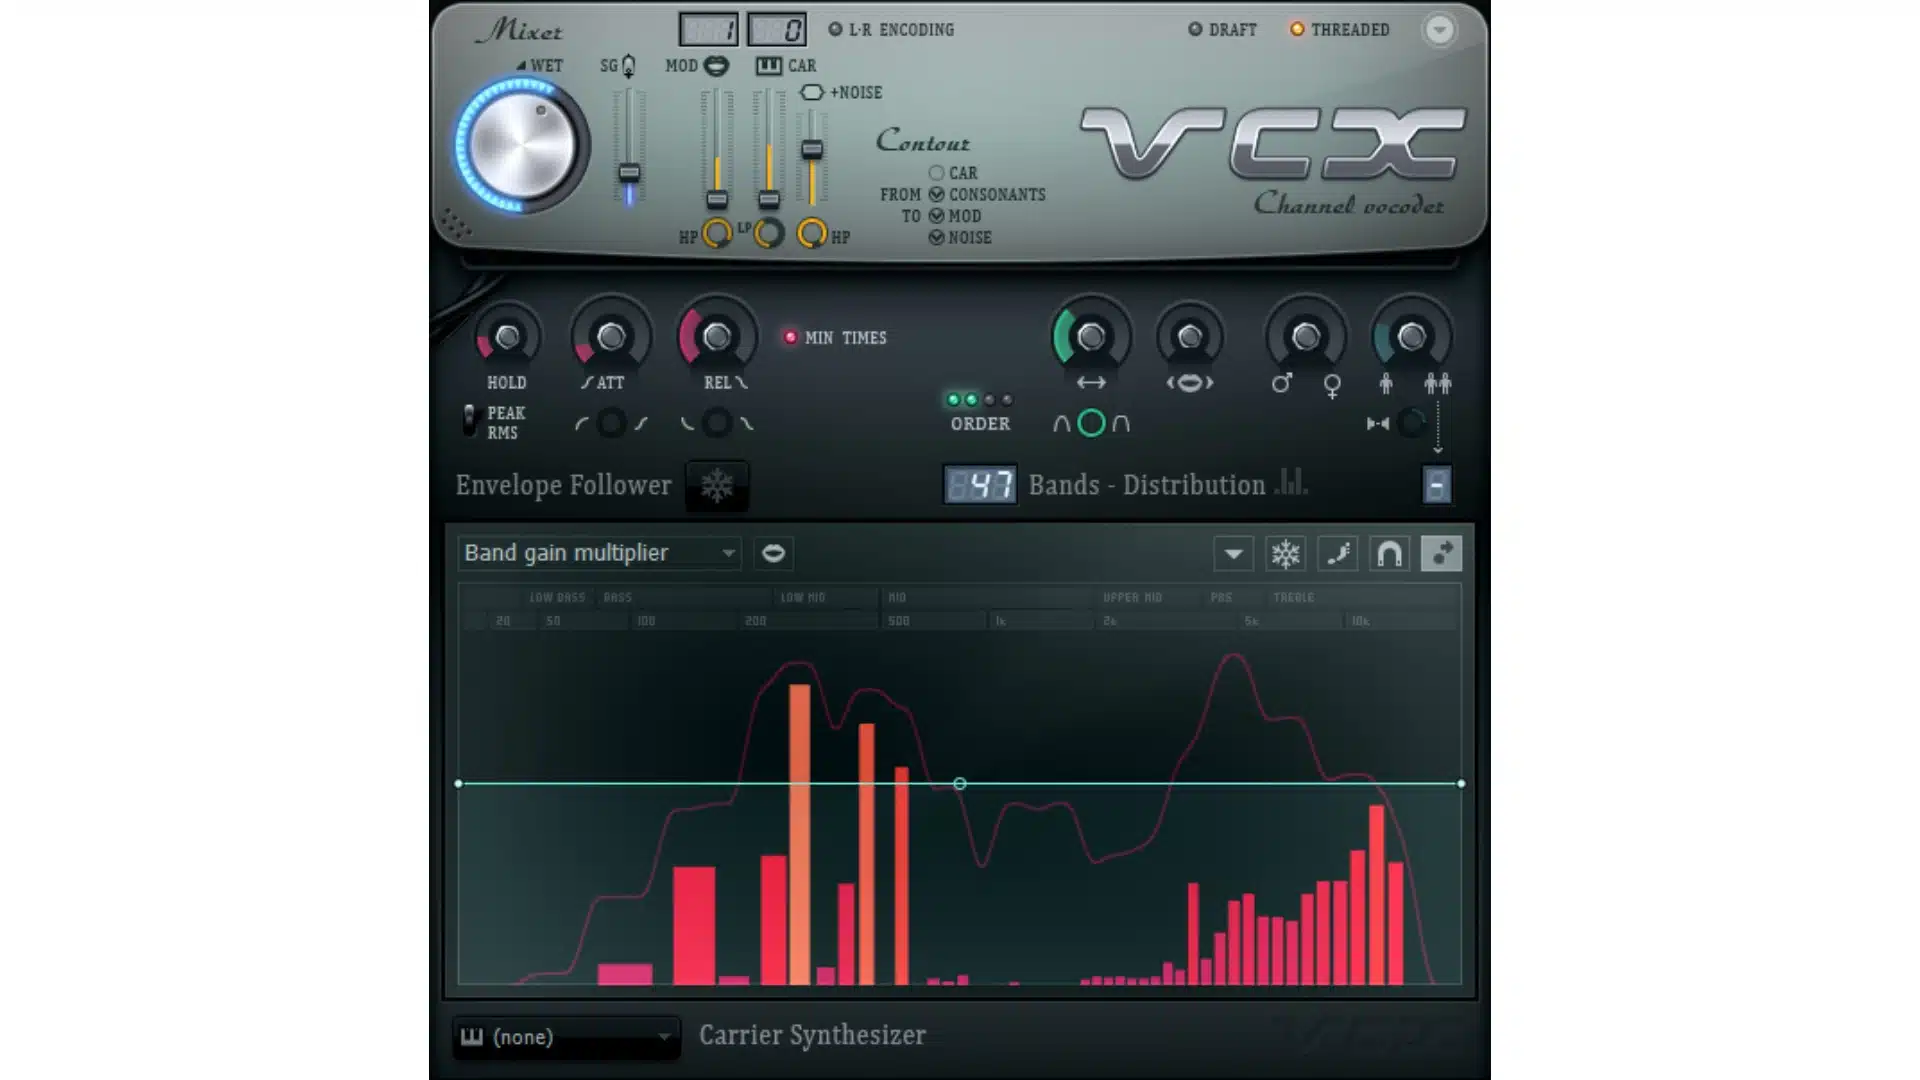This screenshot has height=1080, width=1920.
Task: Click the stereo spread bowtie icon
Action: 1378,424
